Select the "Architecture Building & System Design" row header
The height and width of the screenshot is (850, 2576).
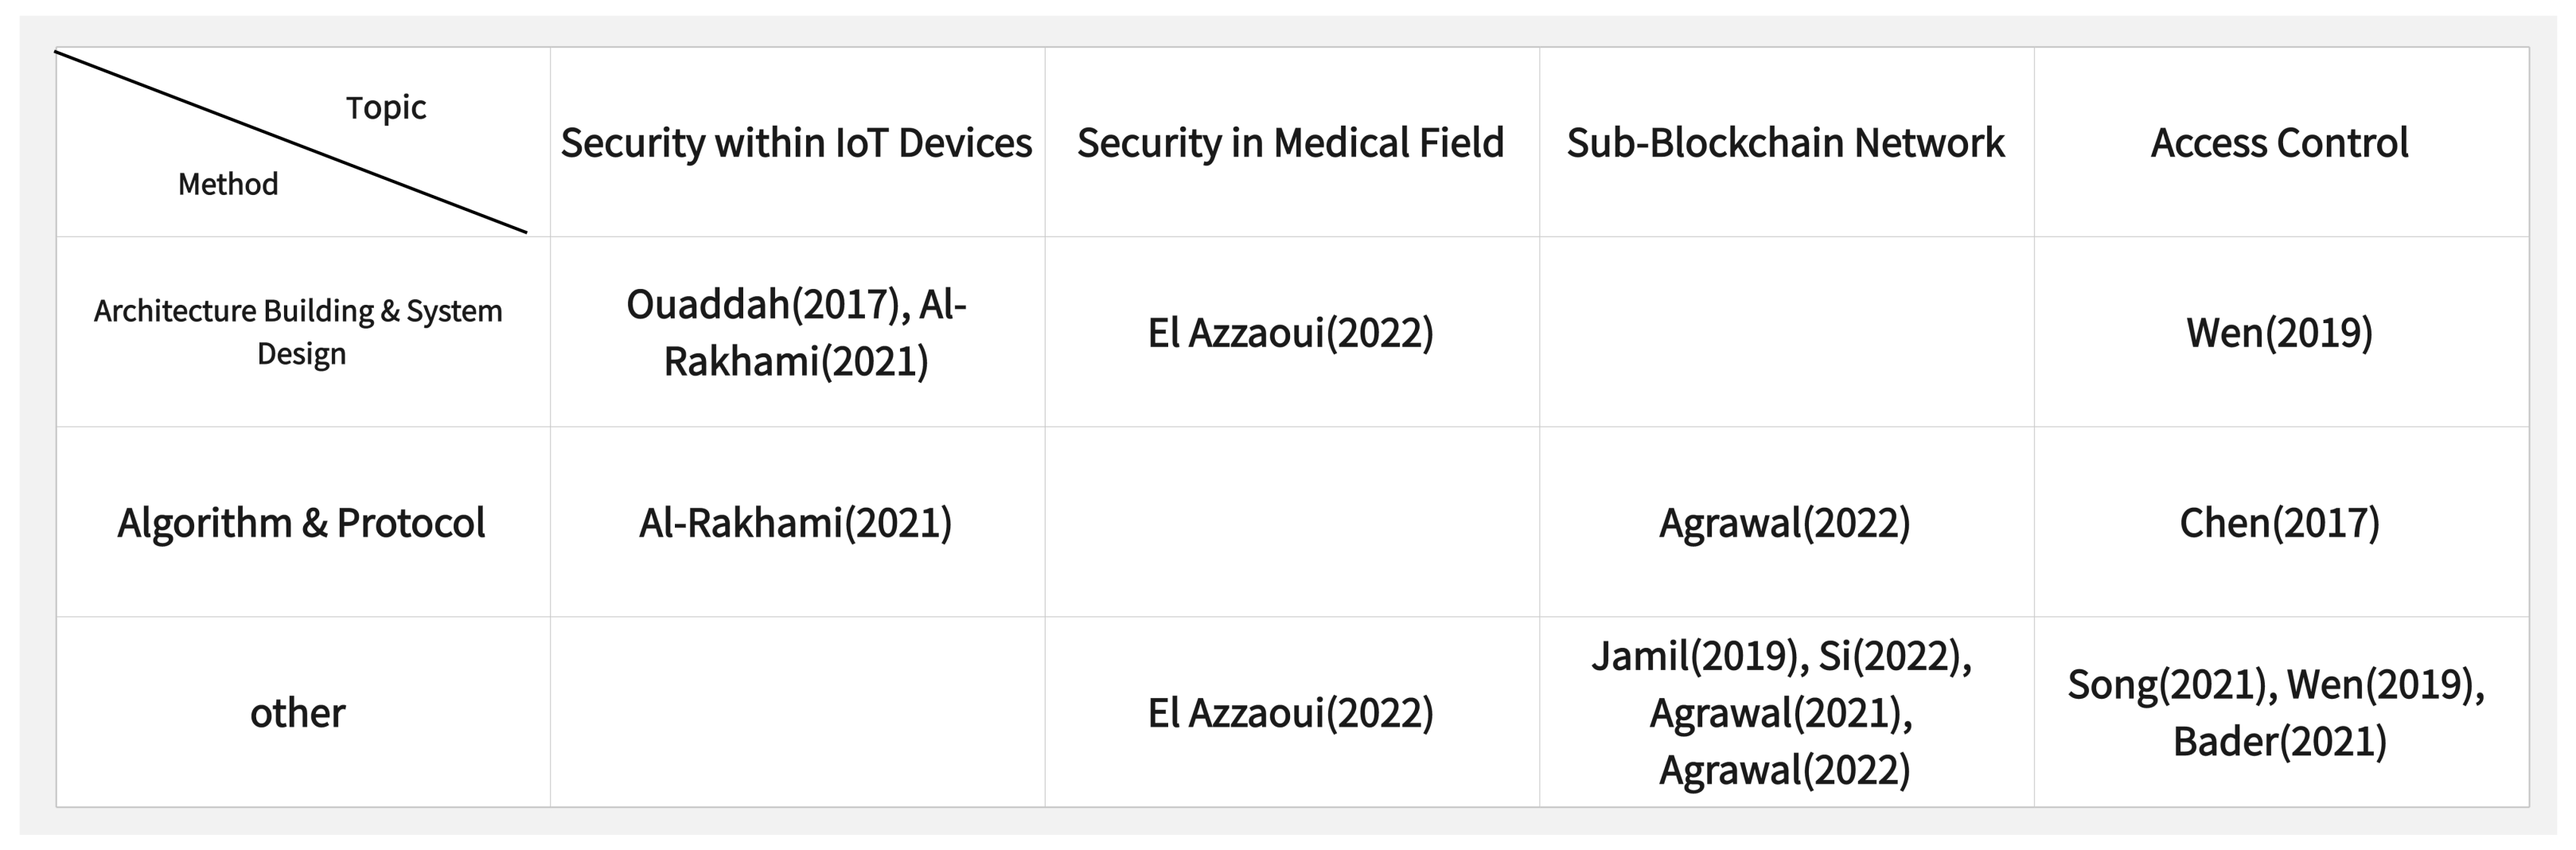[x=298, y=332]
